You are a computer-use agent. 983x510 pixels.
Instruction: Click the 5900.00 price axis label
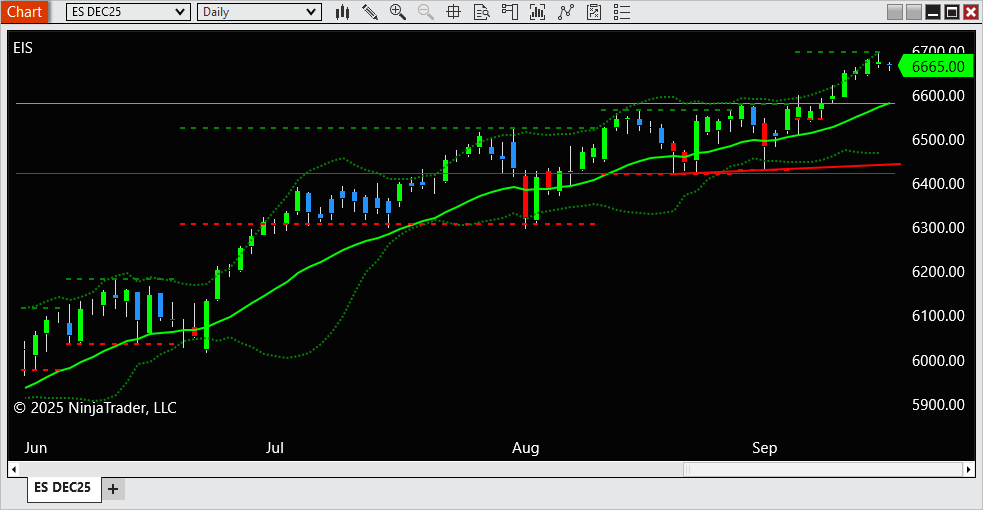[x=938, y=405]
